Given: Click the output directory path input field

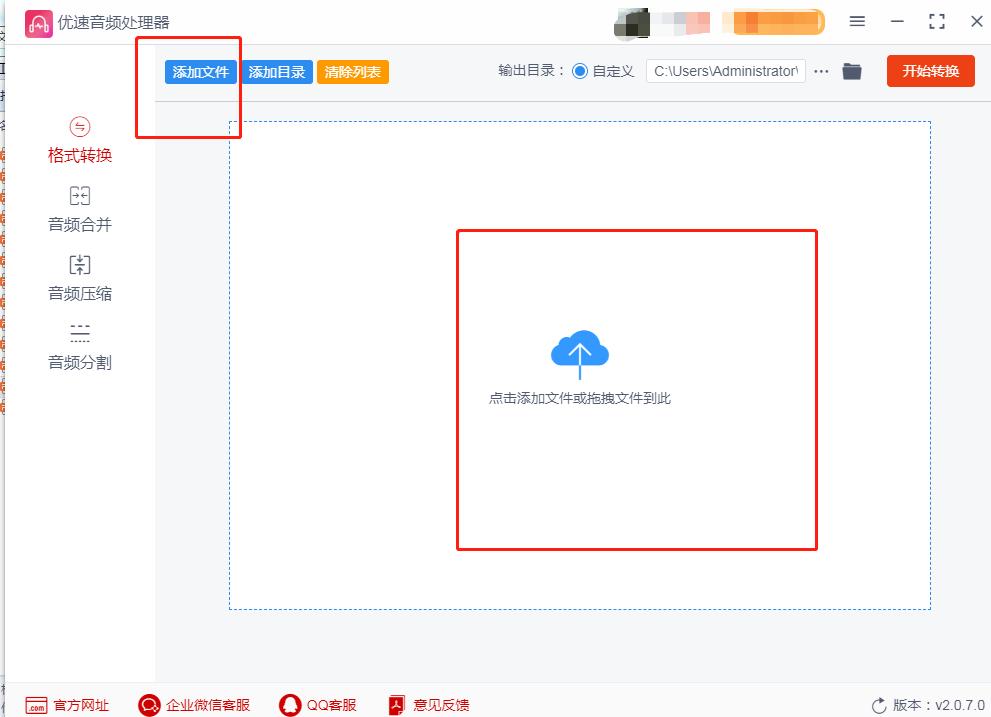Looking at the screenshot, I should tap(727, 71).
